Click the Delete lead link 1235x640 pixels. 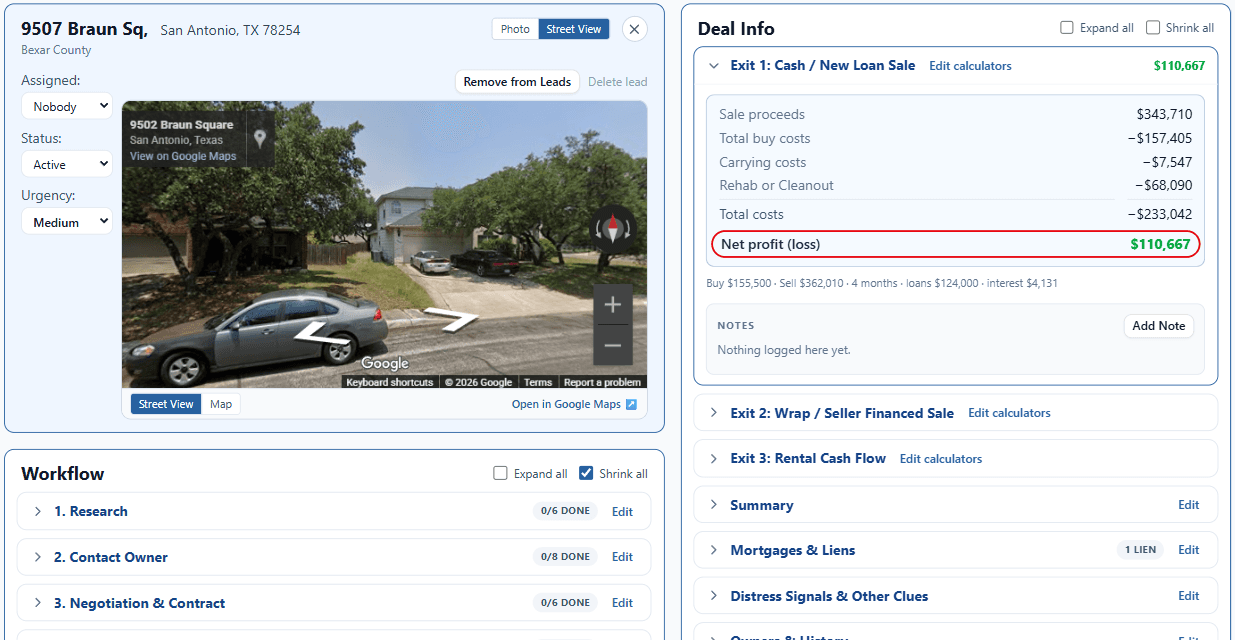pyautogui.click(x=617, y=82)
